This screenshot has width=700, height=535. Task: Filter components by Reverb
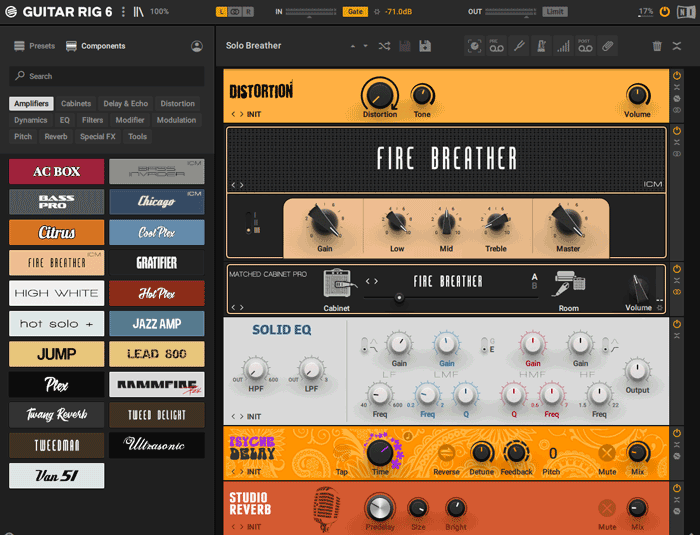(56, 137)
